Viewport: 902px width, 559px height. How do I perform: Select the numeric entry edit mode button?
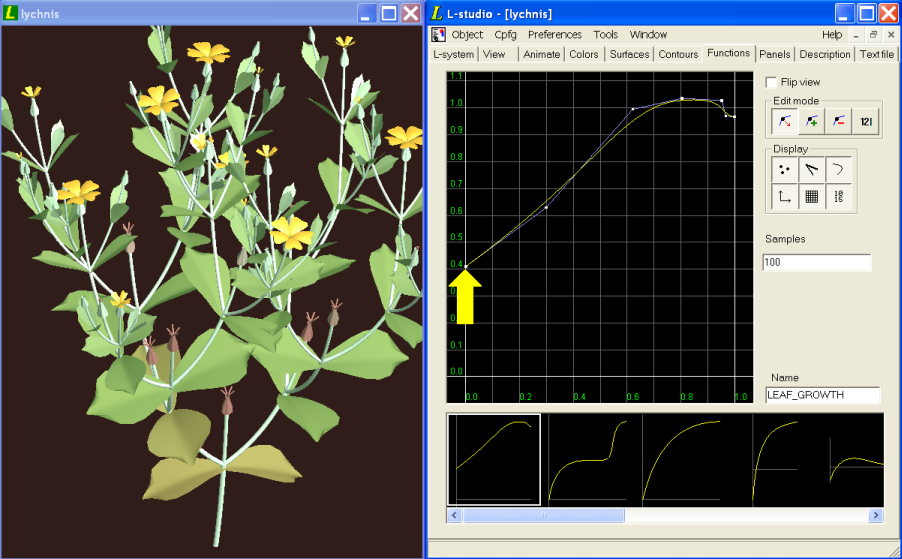[x=866, y=121]
